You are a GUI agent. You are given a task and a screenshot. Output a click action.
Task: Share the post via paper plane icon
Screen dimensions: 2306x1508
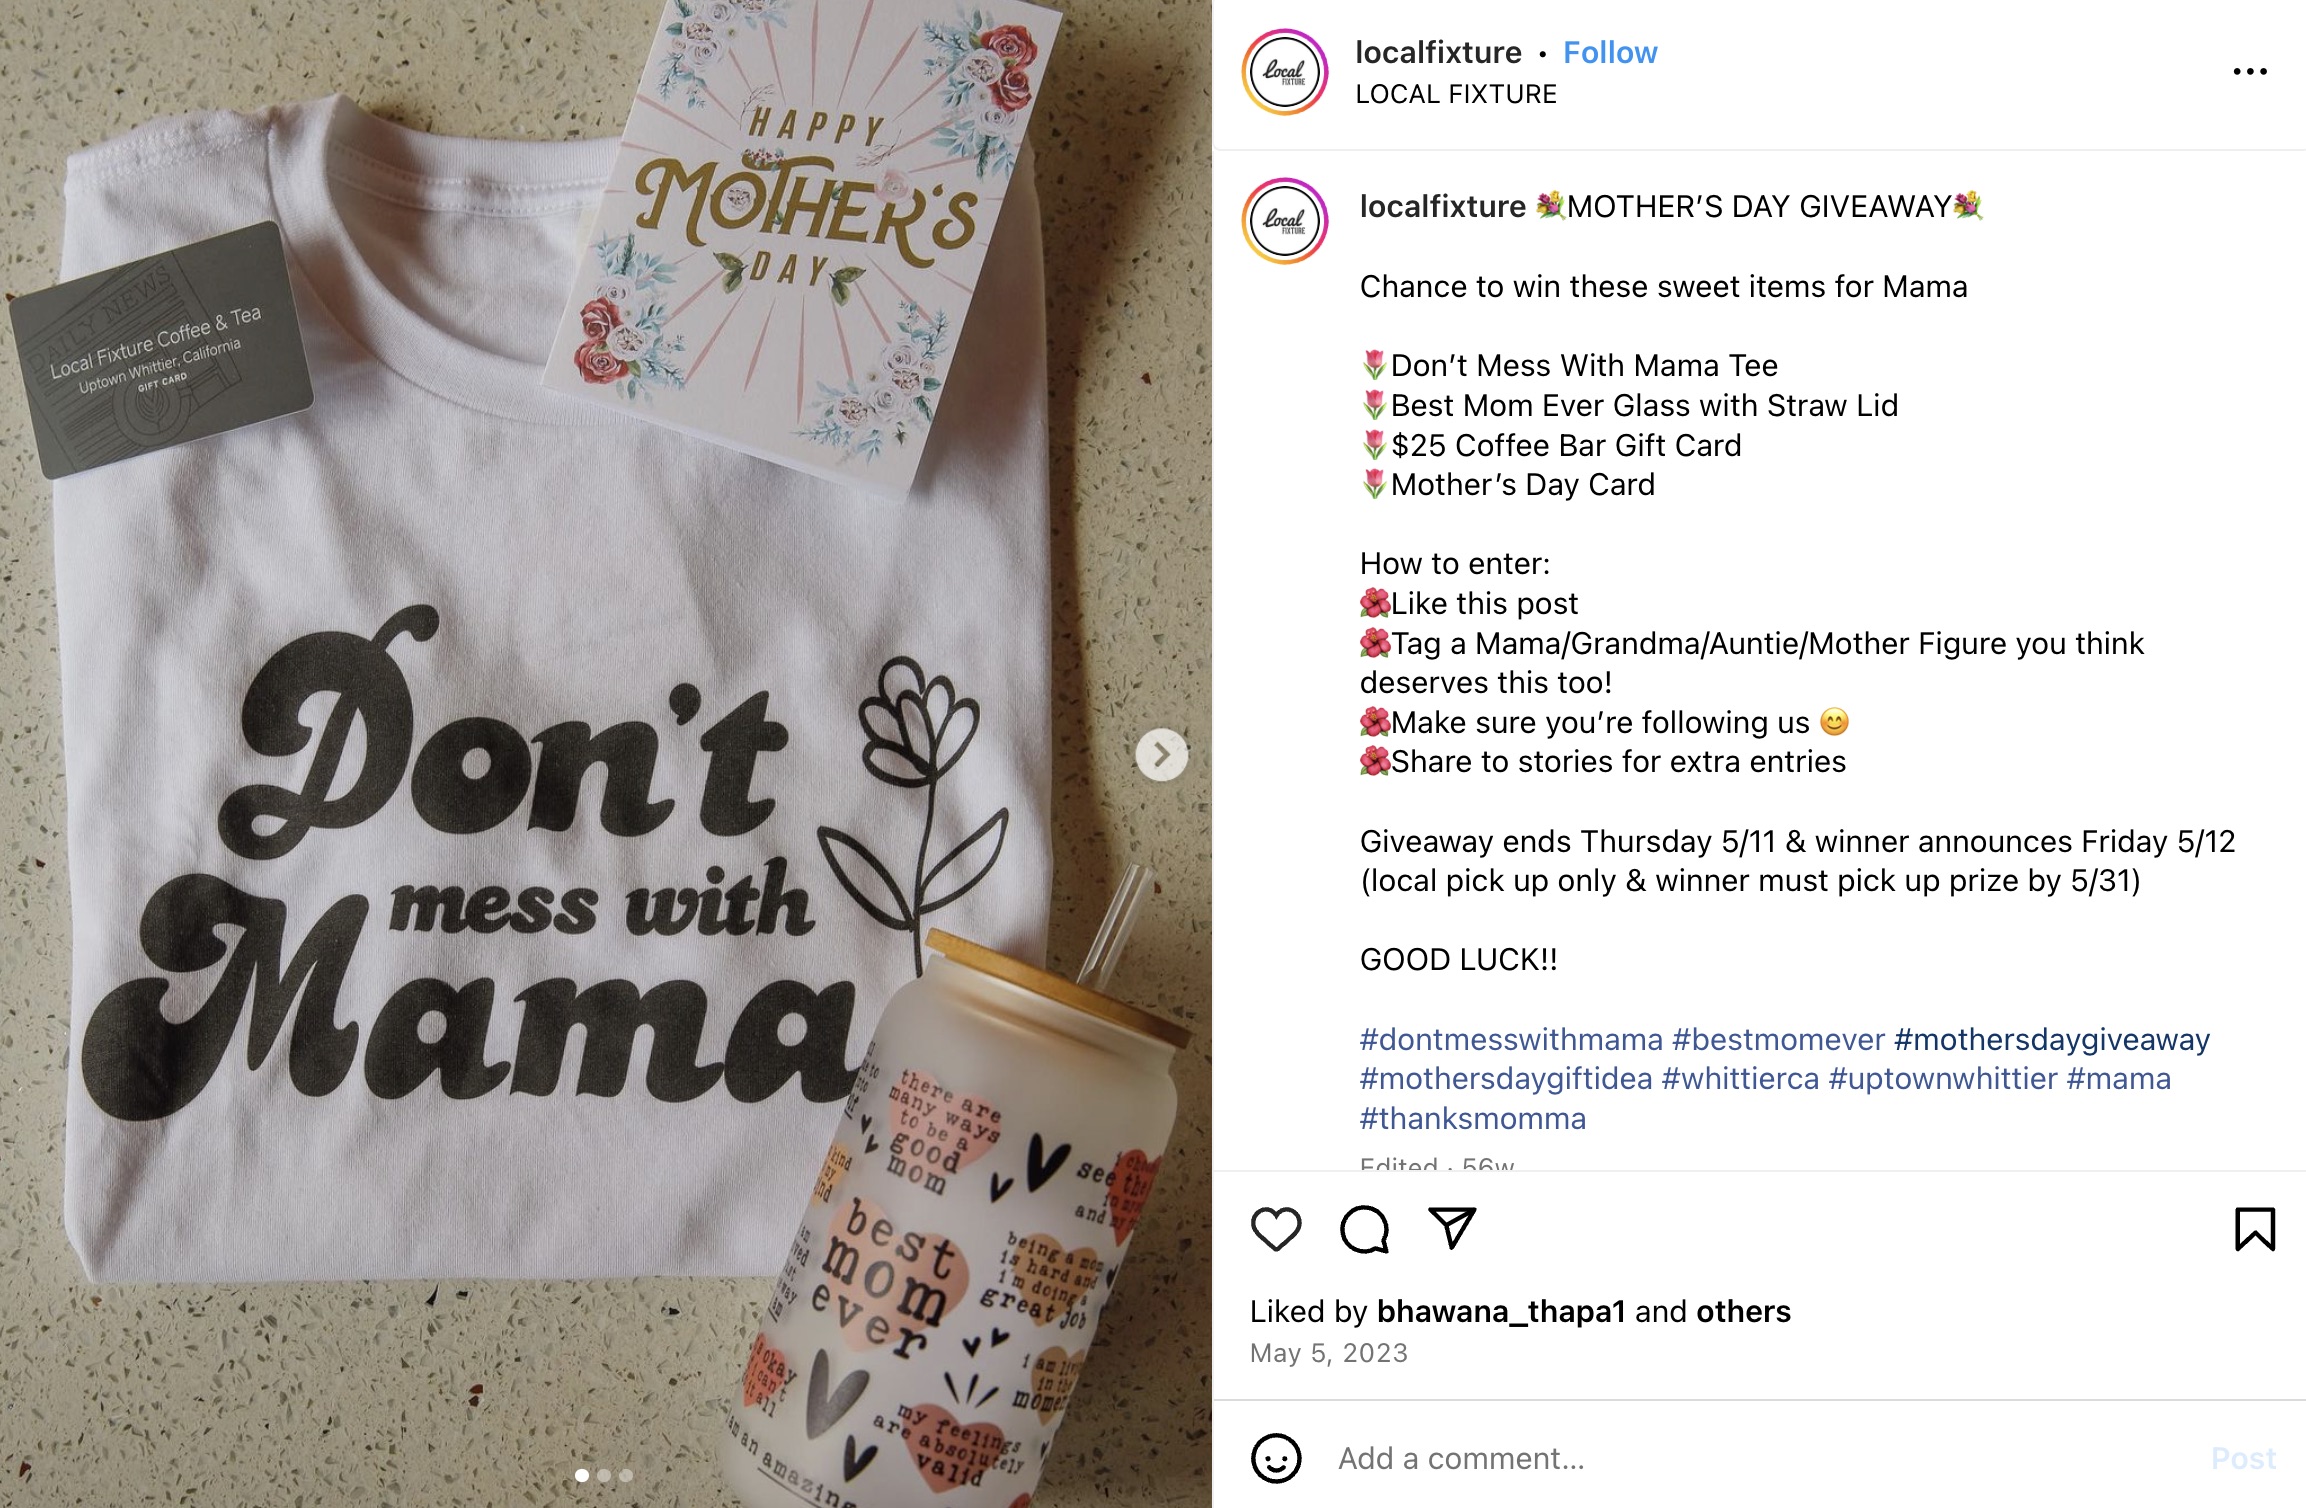(x=1452, y=1228)
